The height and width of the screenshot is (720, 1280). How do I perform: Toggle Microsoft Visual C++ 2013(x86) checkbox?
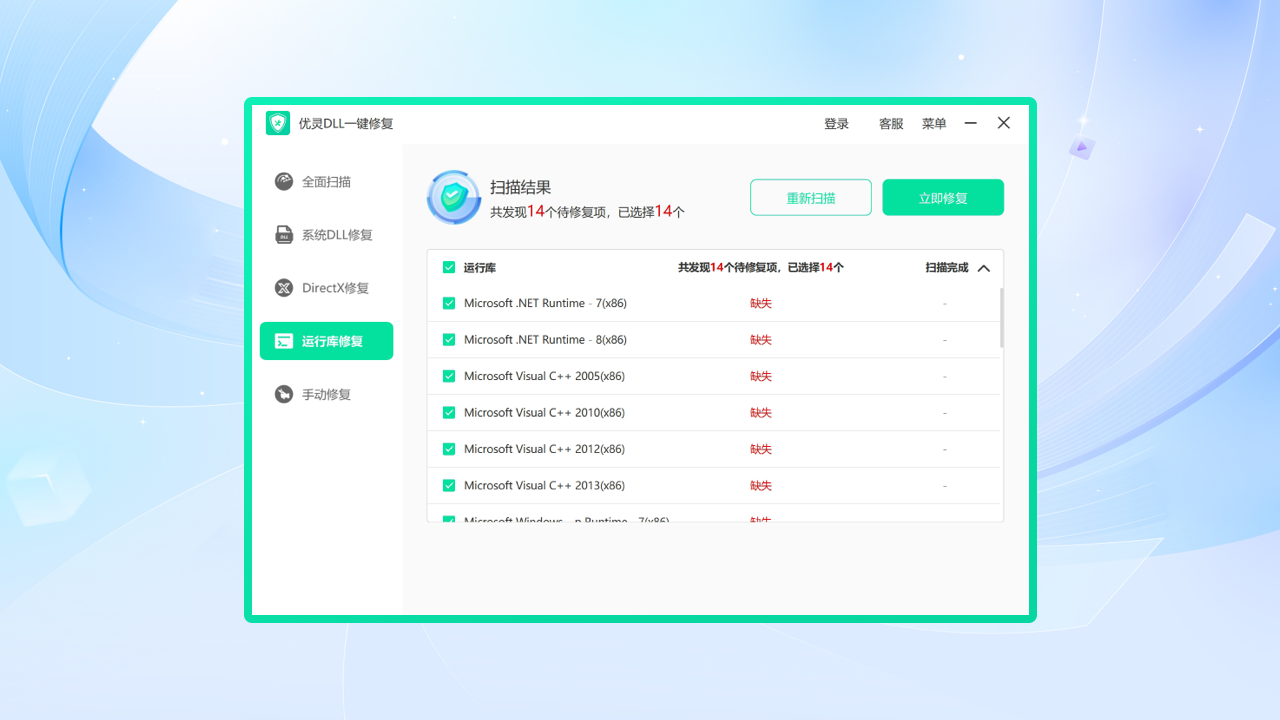pyautogui.click(x=449, y=485)
